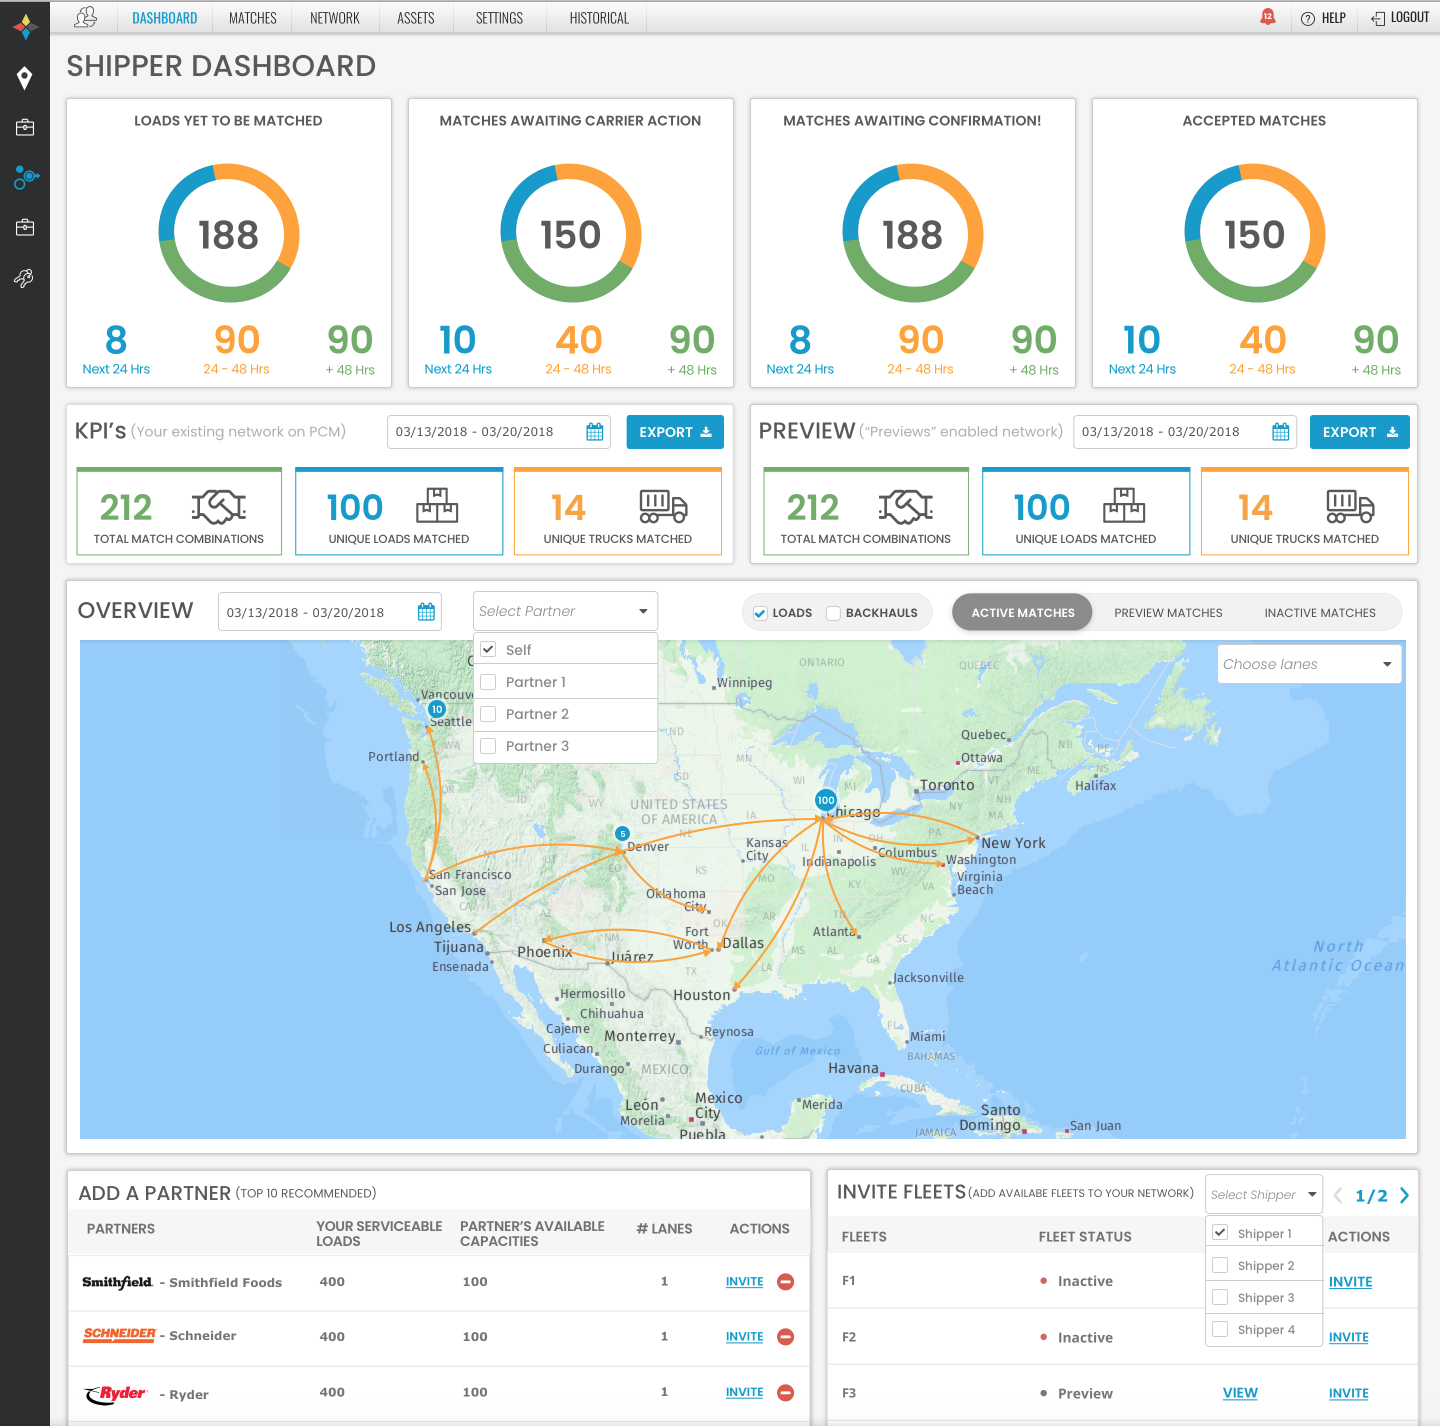
Task: Check the Partner 2 checkbox
Action: coord(489,714)
